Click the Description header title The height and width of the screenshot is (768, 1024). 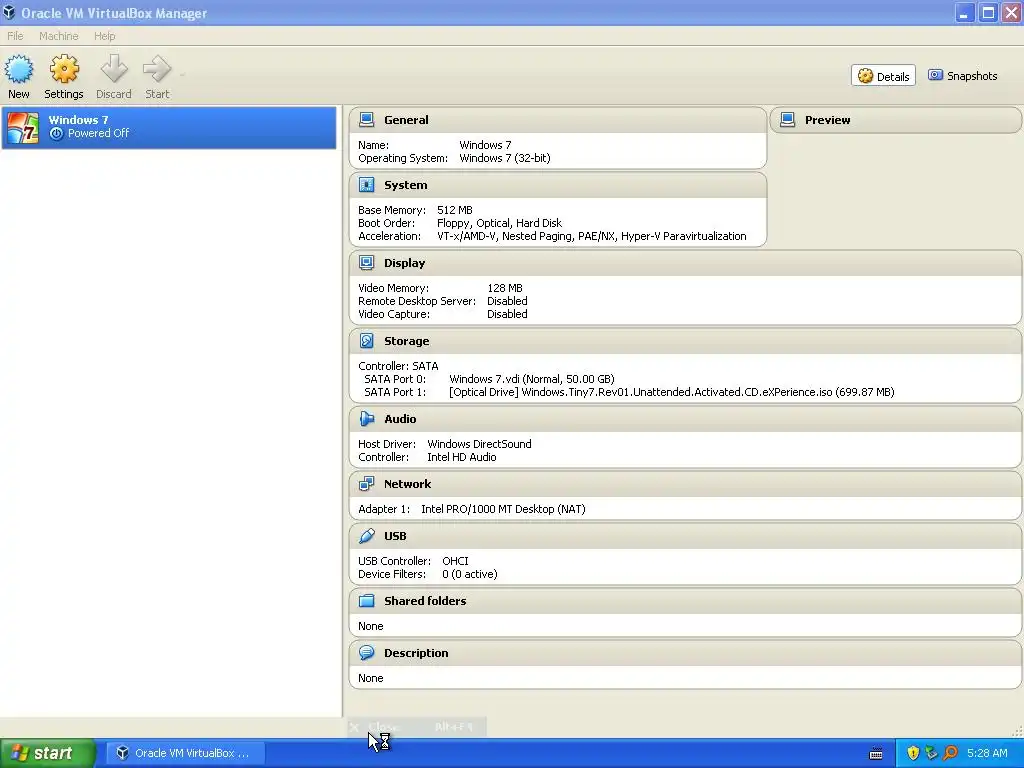point(416,653)
